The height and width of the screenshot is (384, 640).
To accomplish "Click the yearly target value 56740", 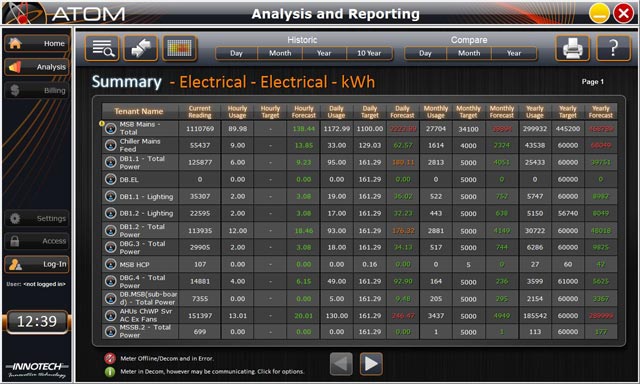I will pos(568,213).
